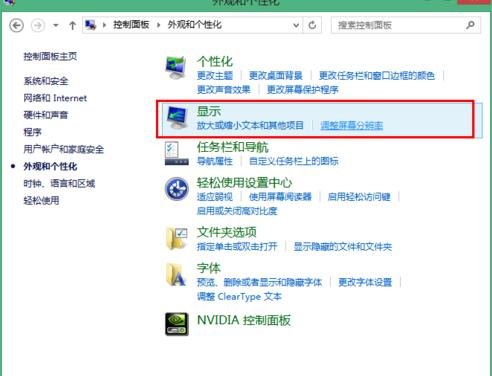This screenshot has height=376, width=492.
Task: Click 启用或关闭高对比度 link
Action: [x=237, y=211]
